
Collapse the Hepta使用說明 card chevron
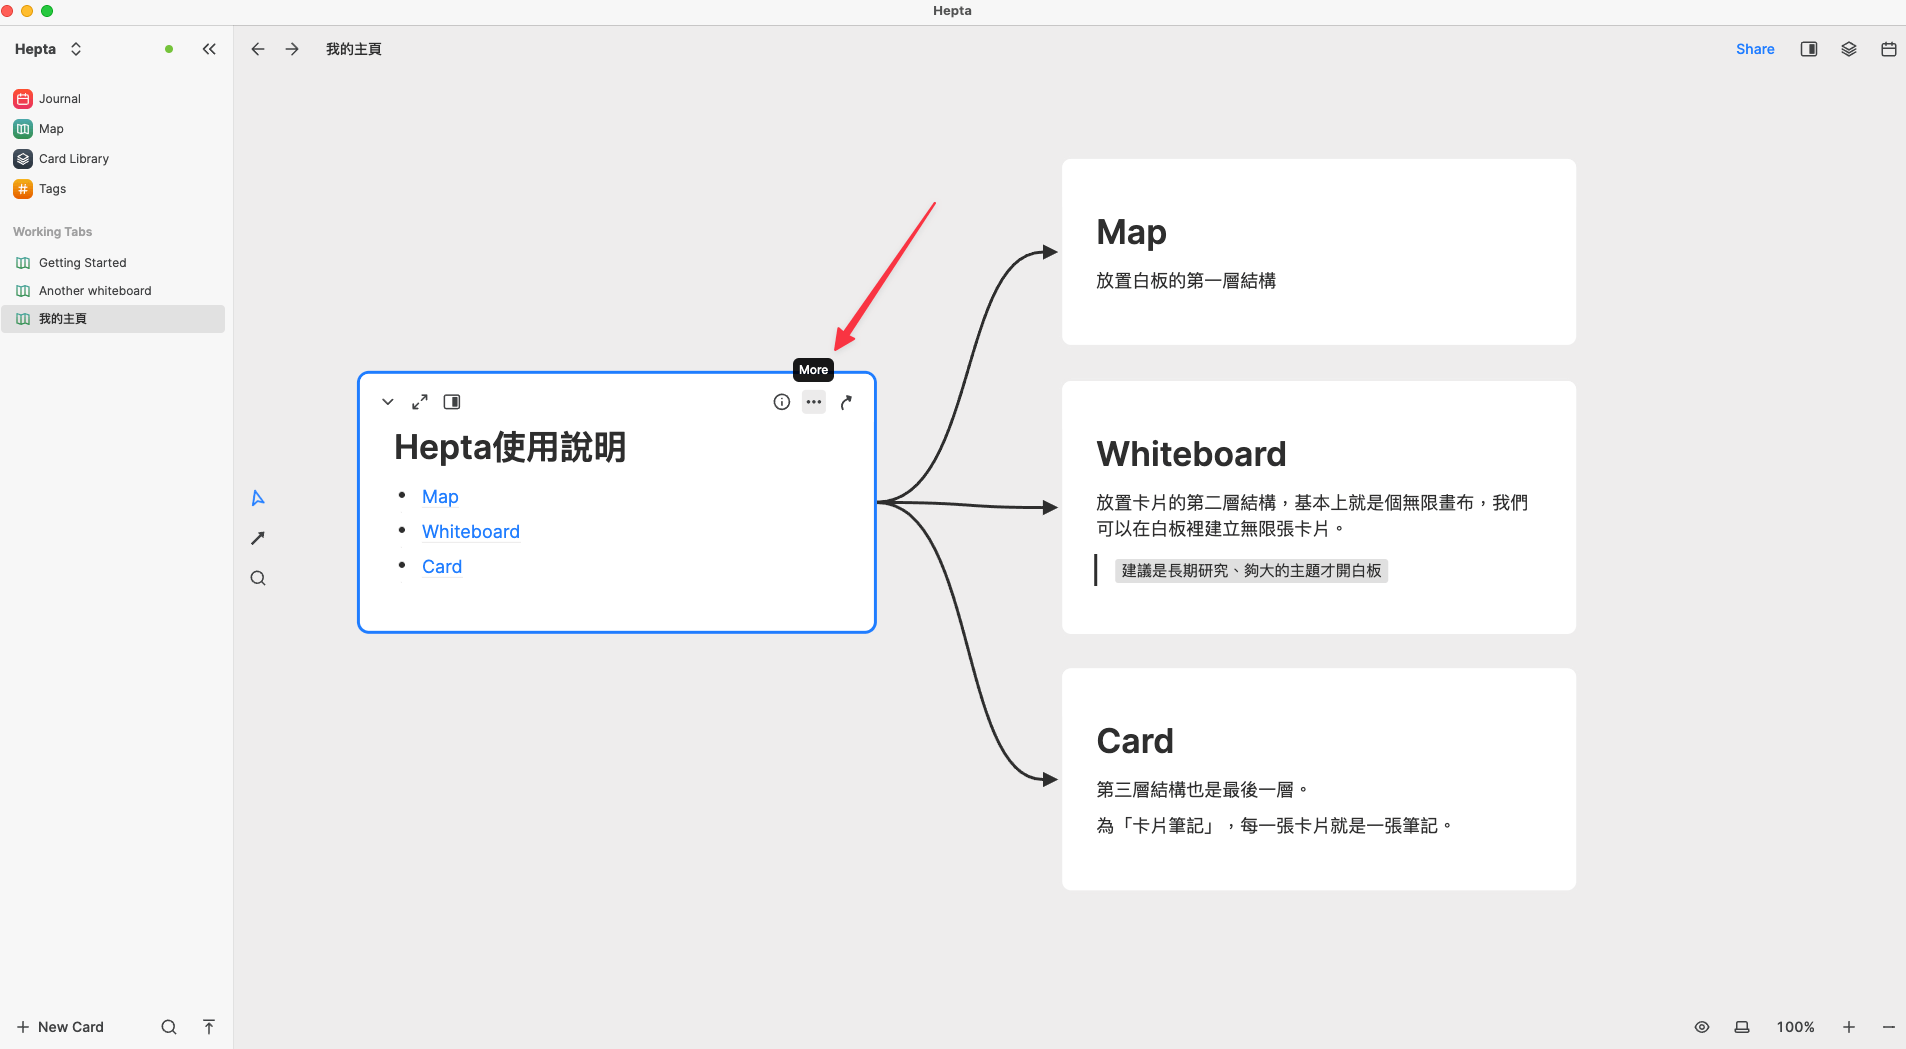click(388, 402)
